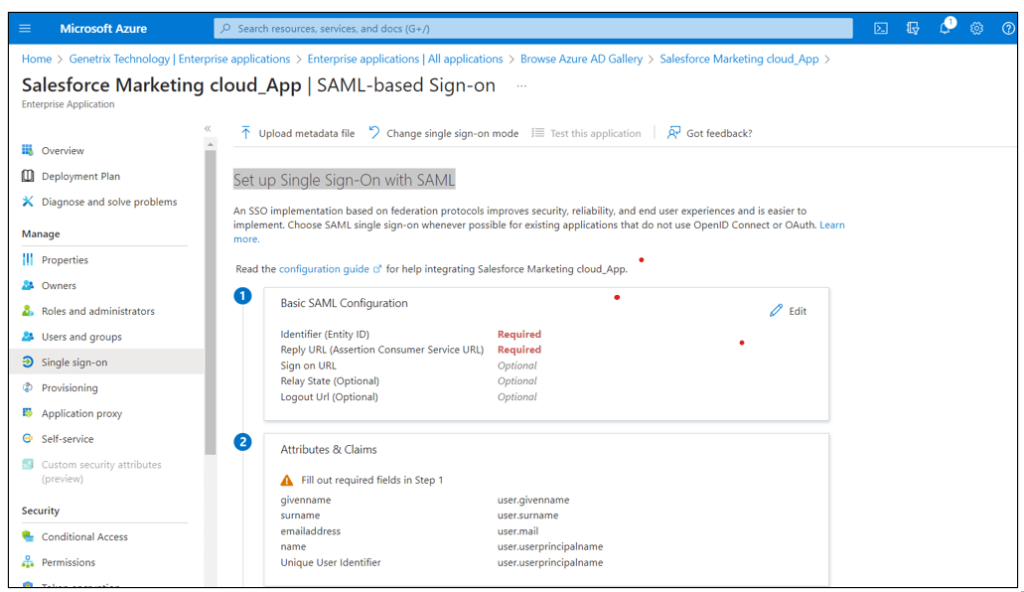The width and height of the screenshot is (1024, 592).
Task: Open Genetrix Technology | Enterprise applications breadcrumb
Action: (x=180, y=59)
